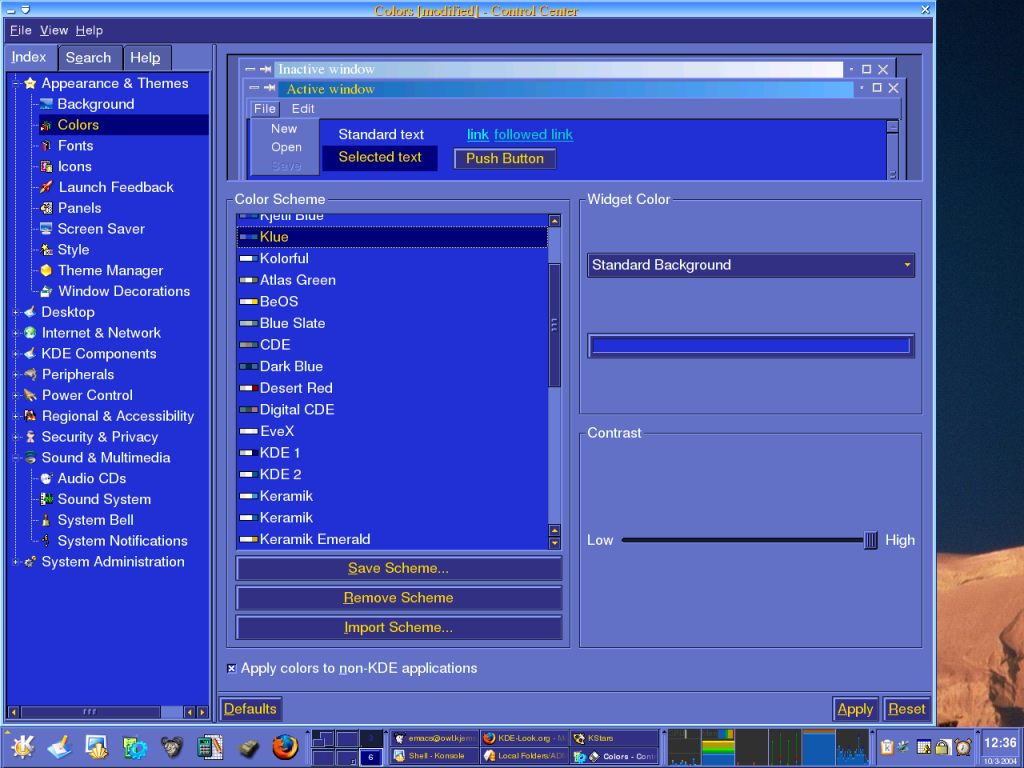1024x768 pixels.
Task: Expand the Internet & Network branch
Action: (x=16, y=333)
